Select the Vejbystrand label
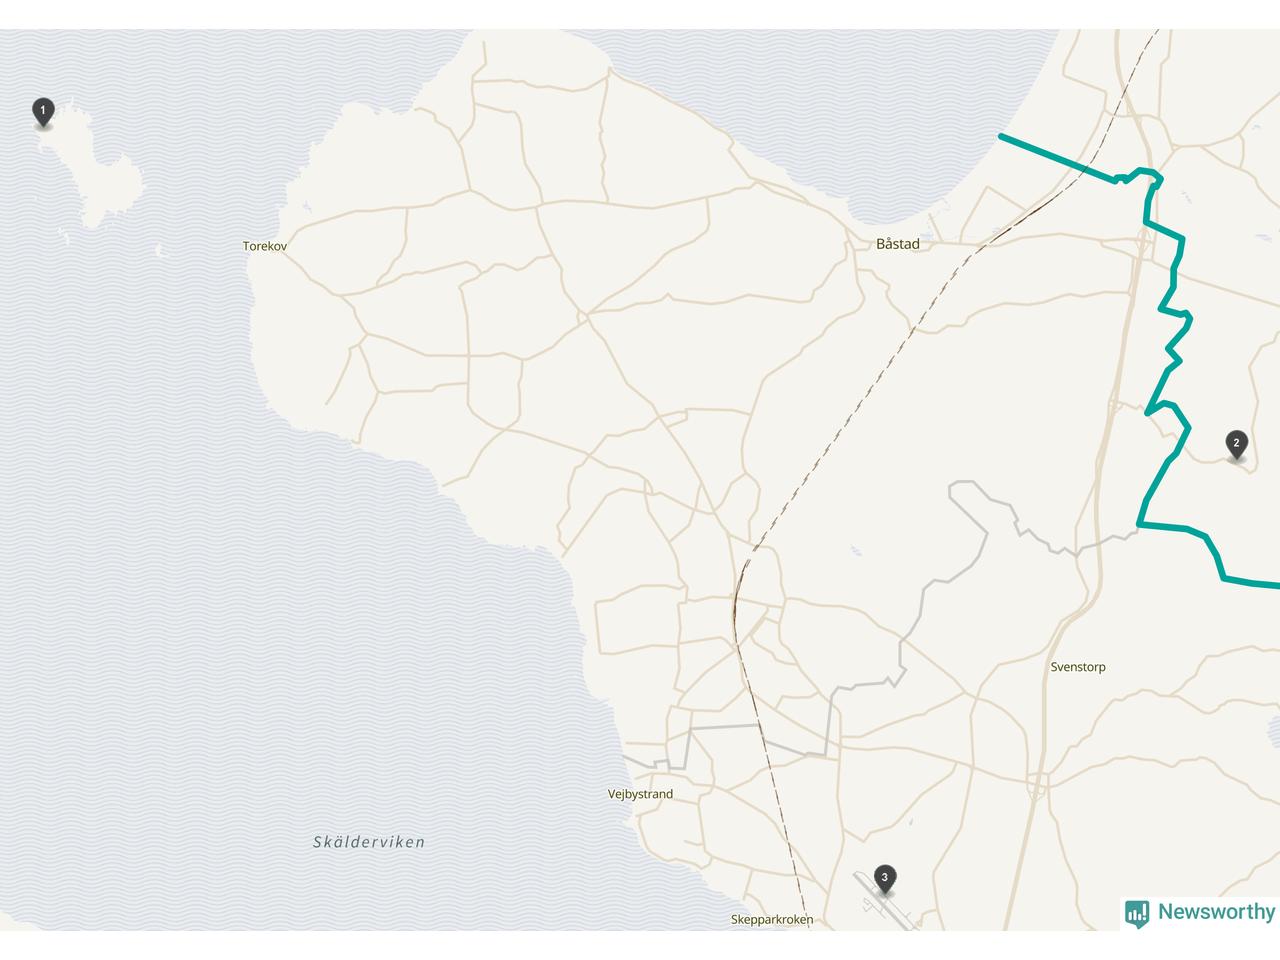The height and width of the screenshot is (960, 1280). click(640, 795)
